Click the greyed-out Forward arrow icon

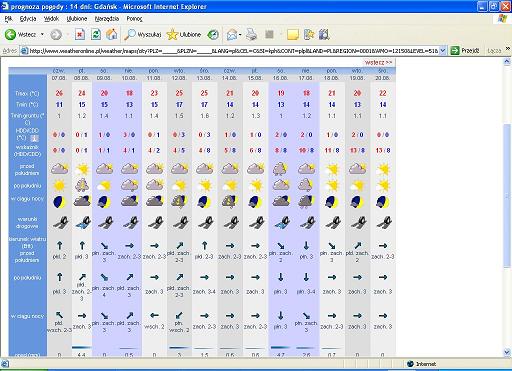pyautogui.click(x=56, y=34)
